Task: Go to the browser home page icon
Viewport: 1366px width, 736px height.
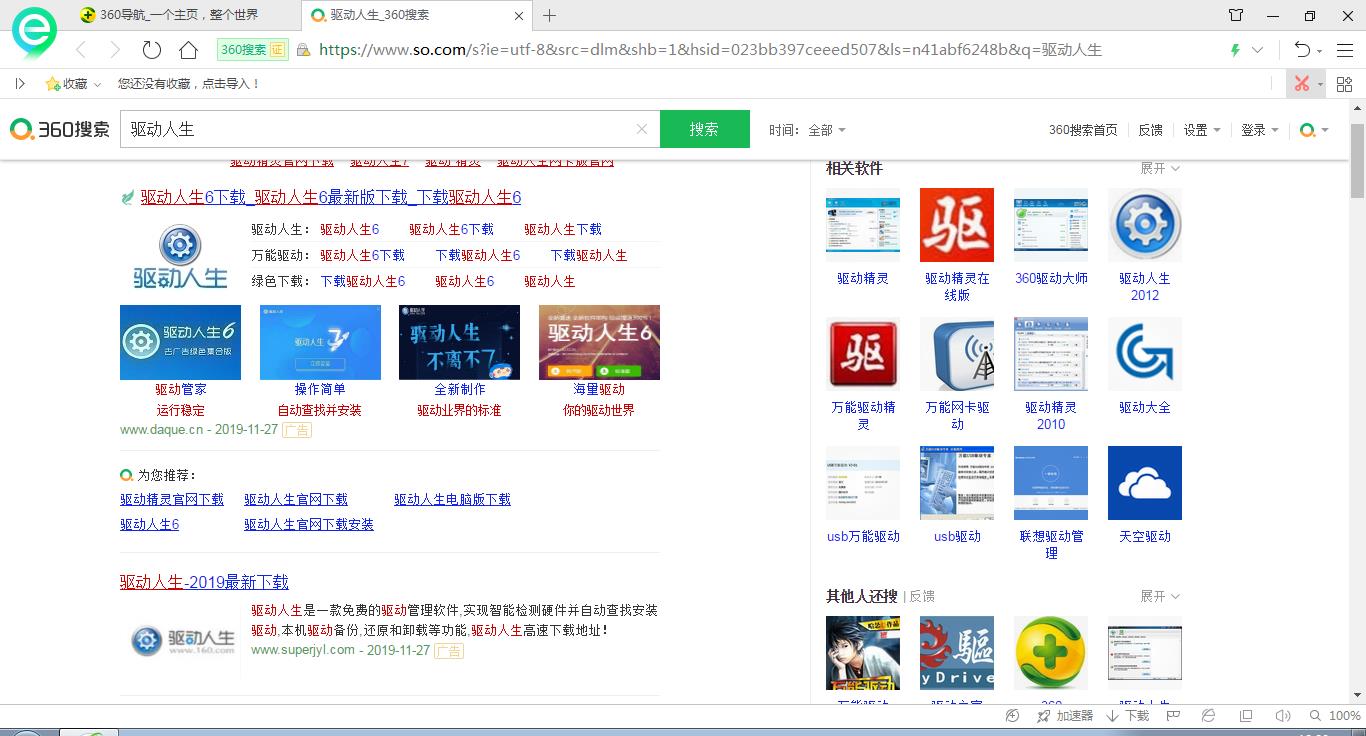Action: [x=188, y=50]
